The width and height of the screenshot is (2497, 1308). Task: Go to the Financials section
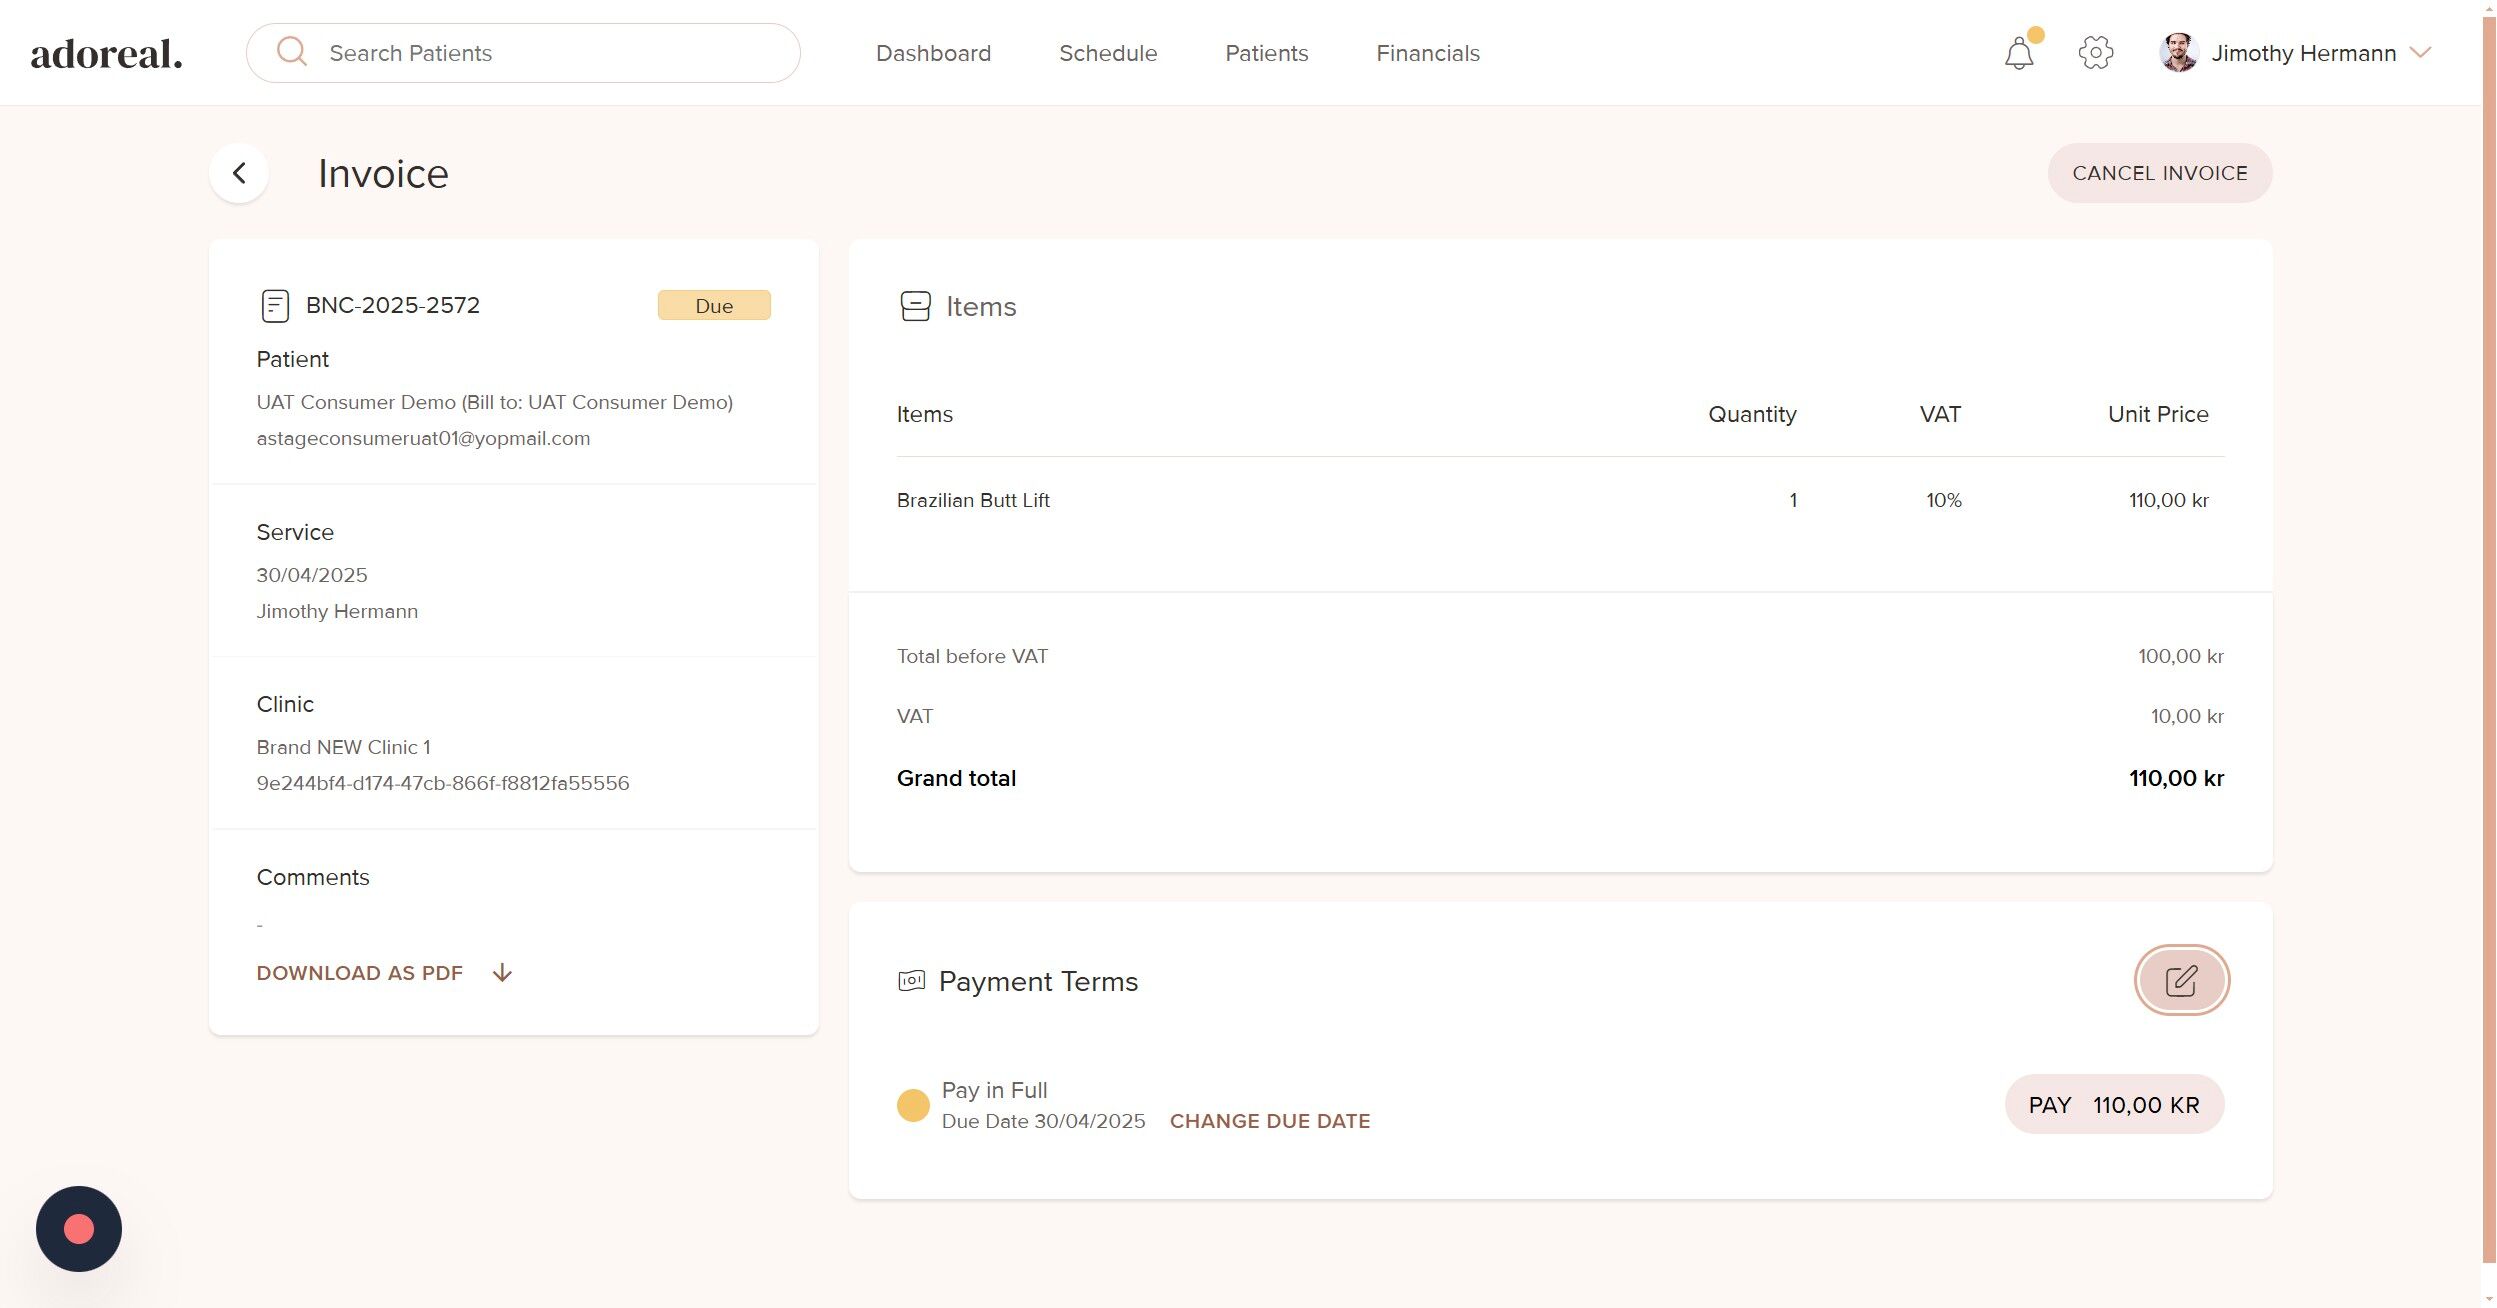click(1427, 53)
